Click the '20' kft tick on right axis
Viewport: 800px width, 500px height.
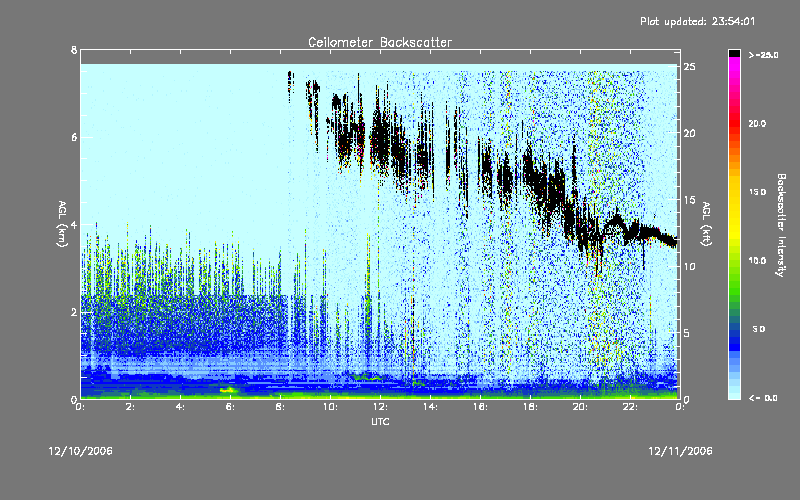(x=689, y=133)
